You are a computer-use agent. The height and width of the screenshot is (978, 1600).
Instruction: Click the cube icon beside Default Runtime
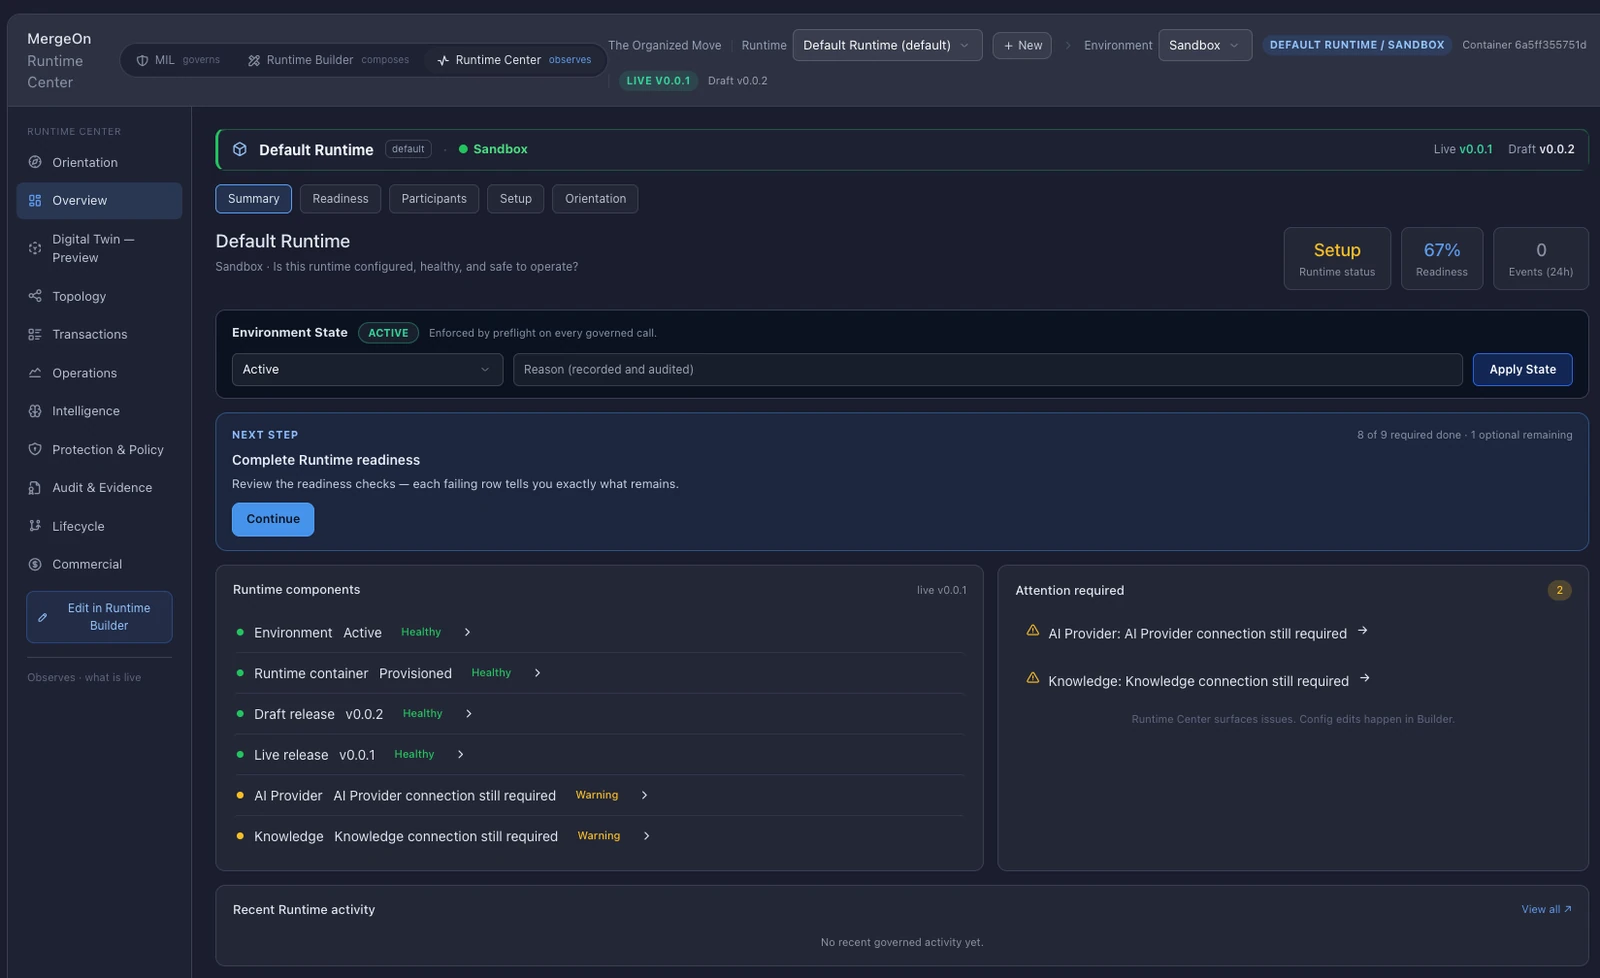pyautogui.click(x=240, y=149)
